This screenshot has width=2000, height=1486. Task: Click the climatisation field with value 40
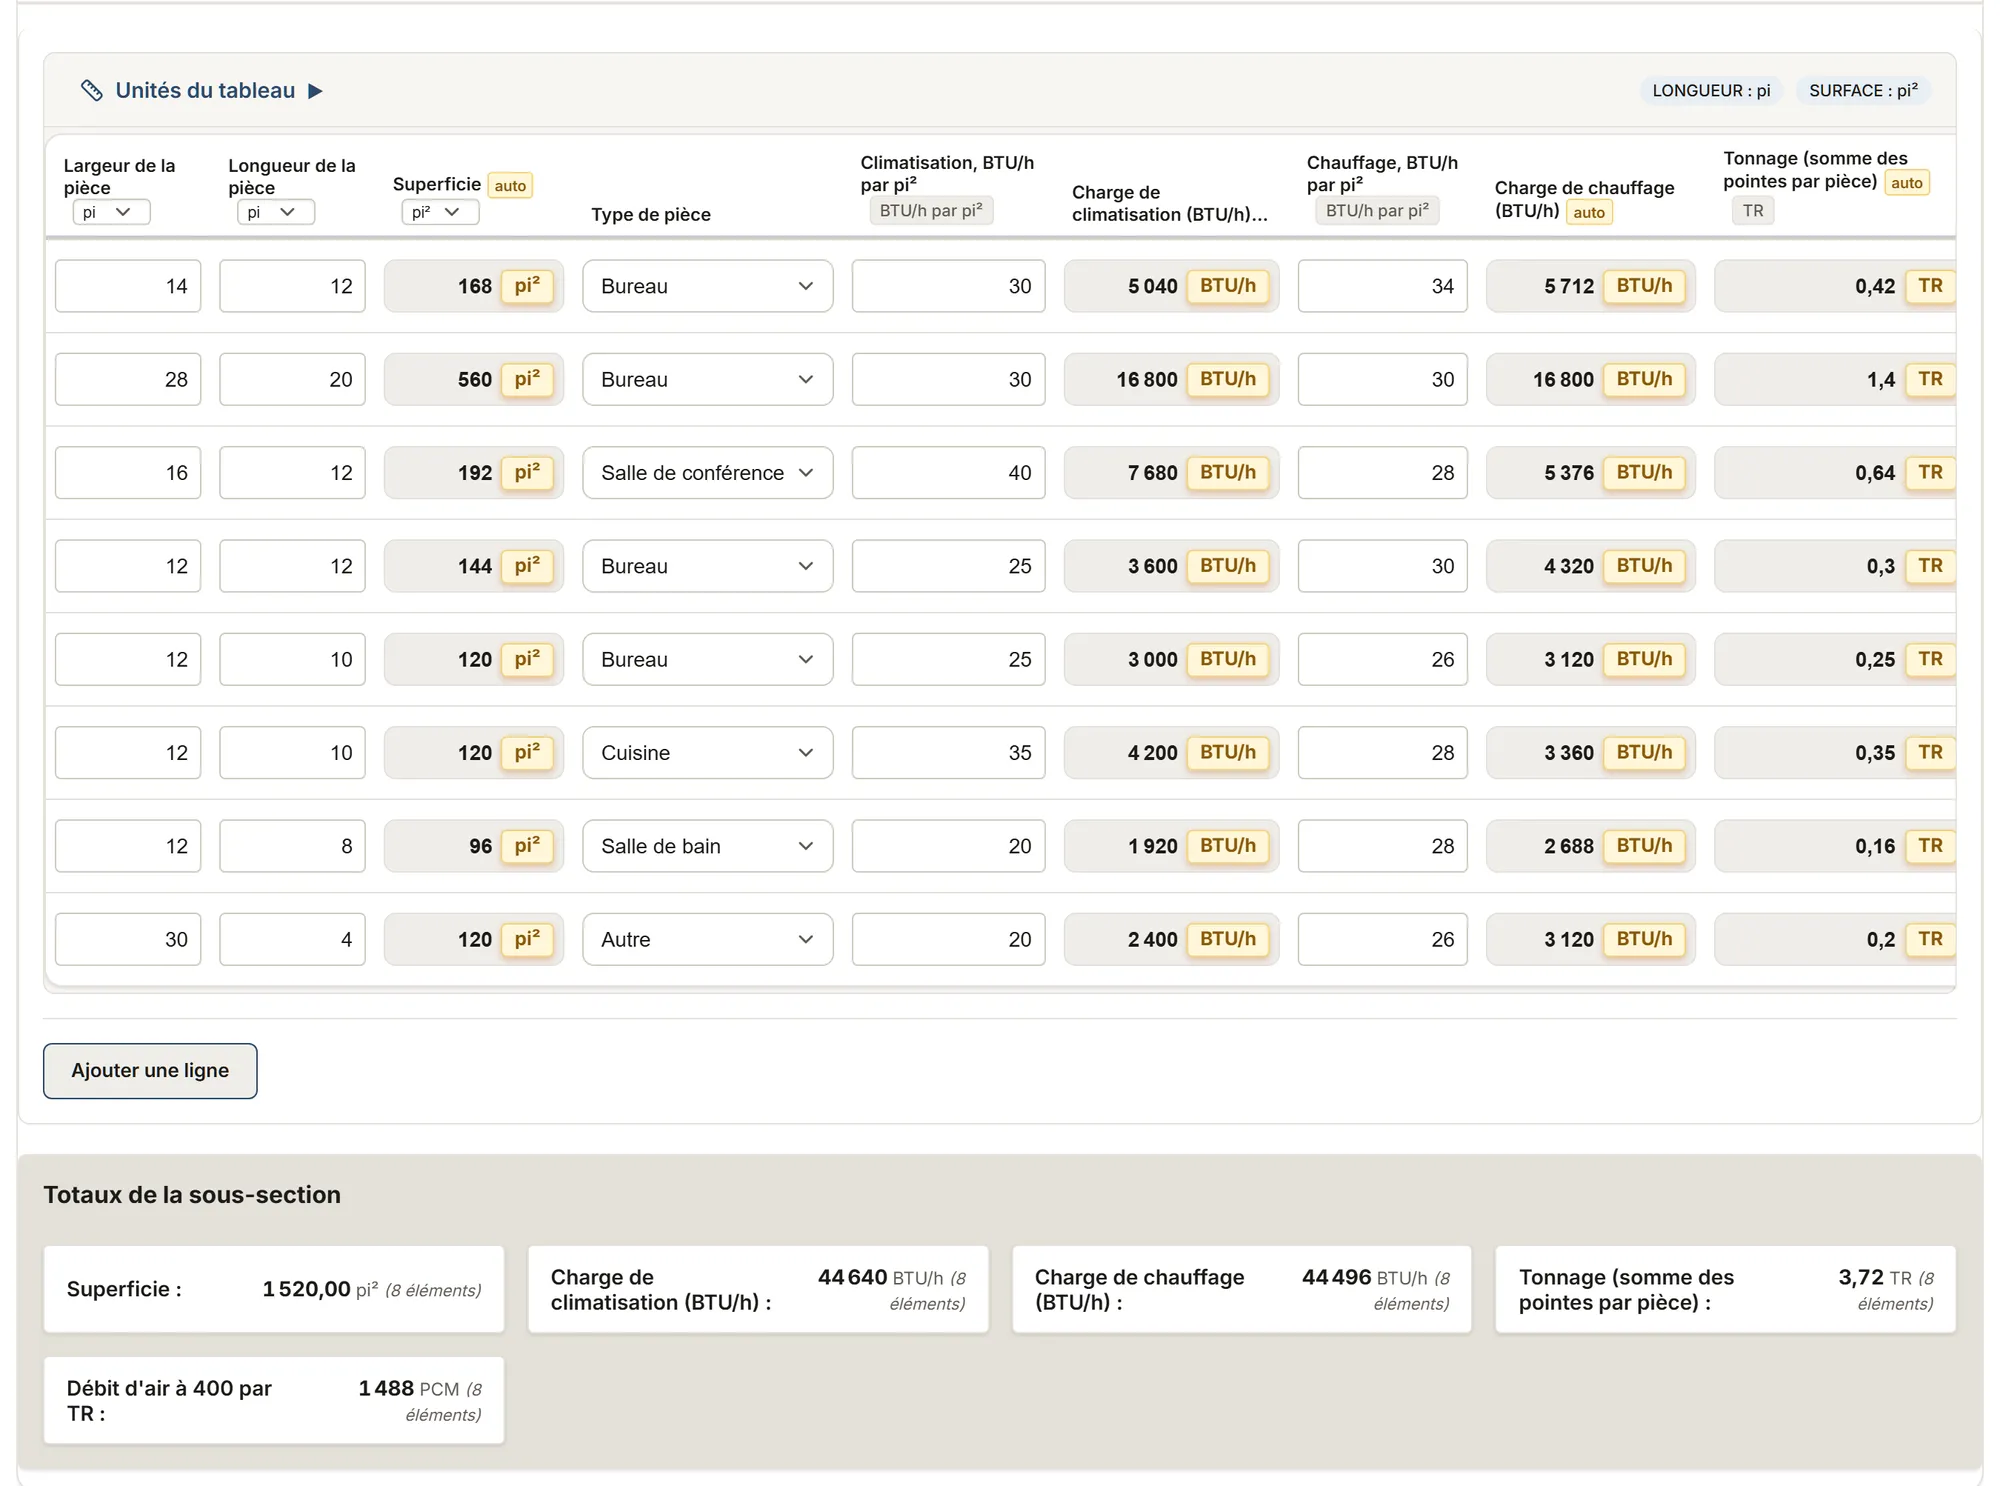(x=948, y=473)
